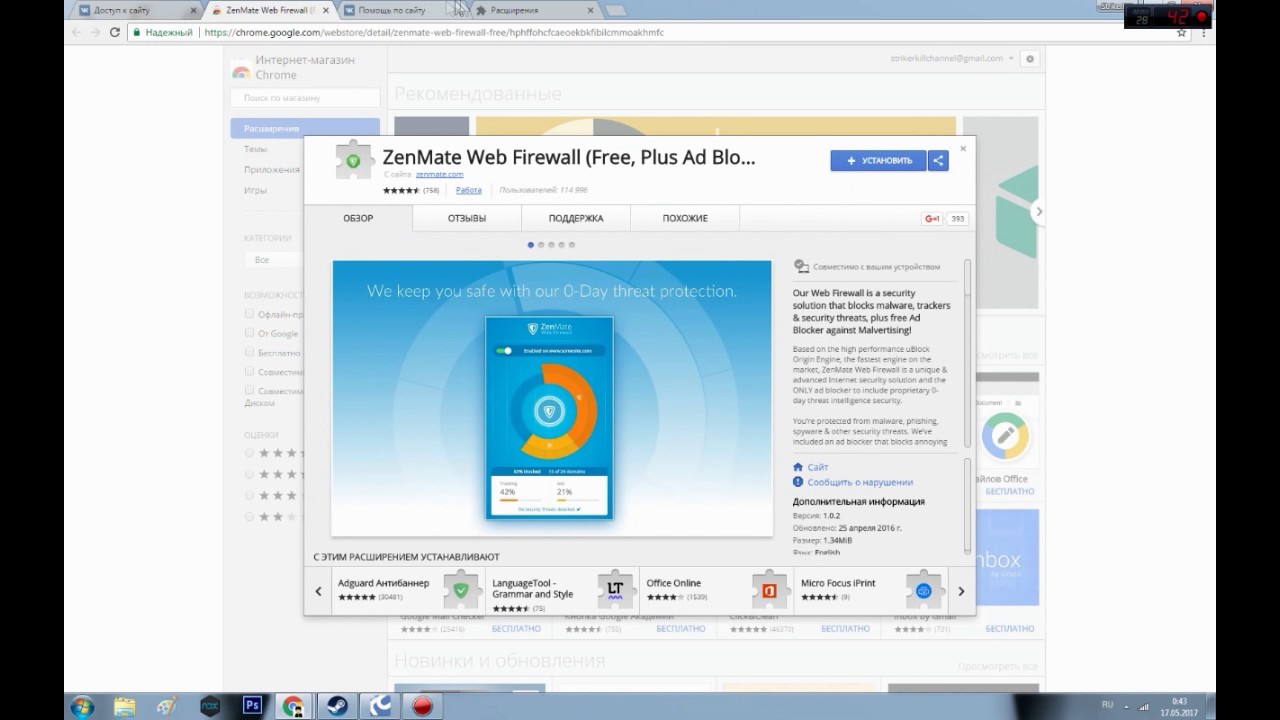
Task: Open the Windows Start menu
Action: 82,705
